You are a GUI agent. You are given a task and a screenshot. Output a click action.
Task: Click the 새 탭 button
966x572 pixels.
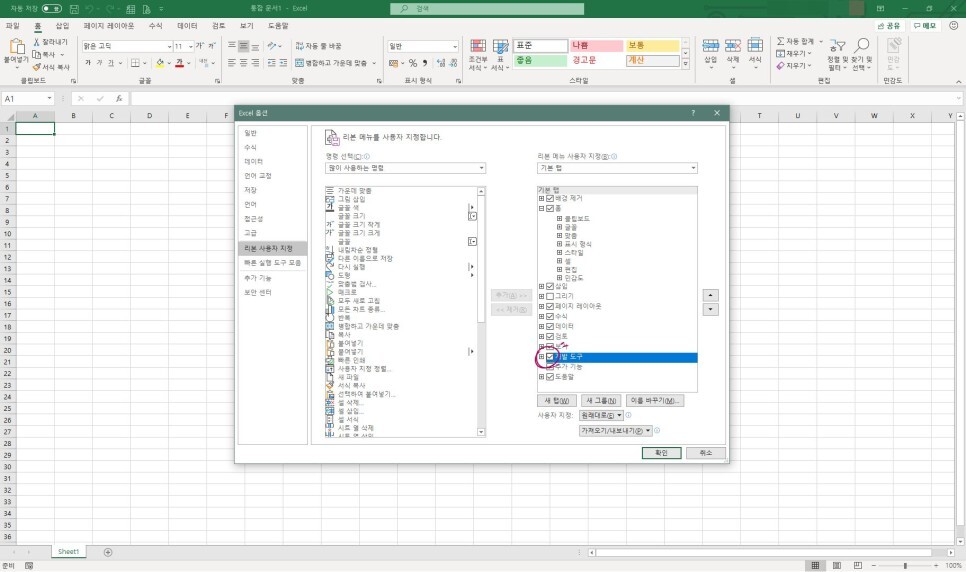tap(557, 401)
